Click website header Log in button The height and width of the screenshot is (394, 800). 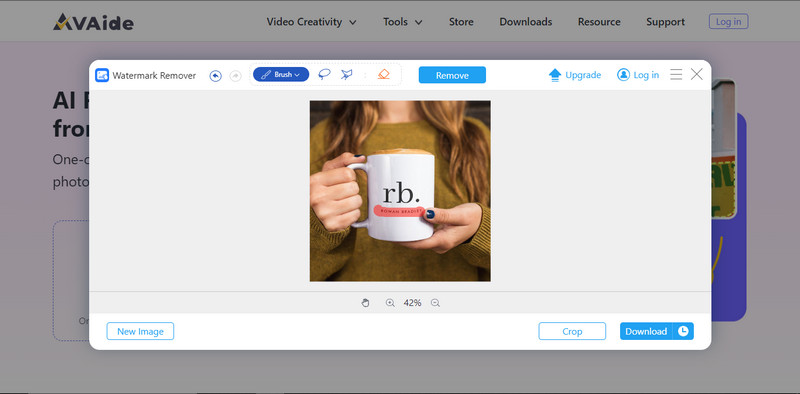point(729,21)
